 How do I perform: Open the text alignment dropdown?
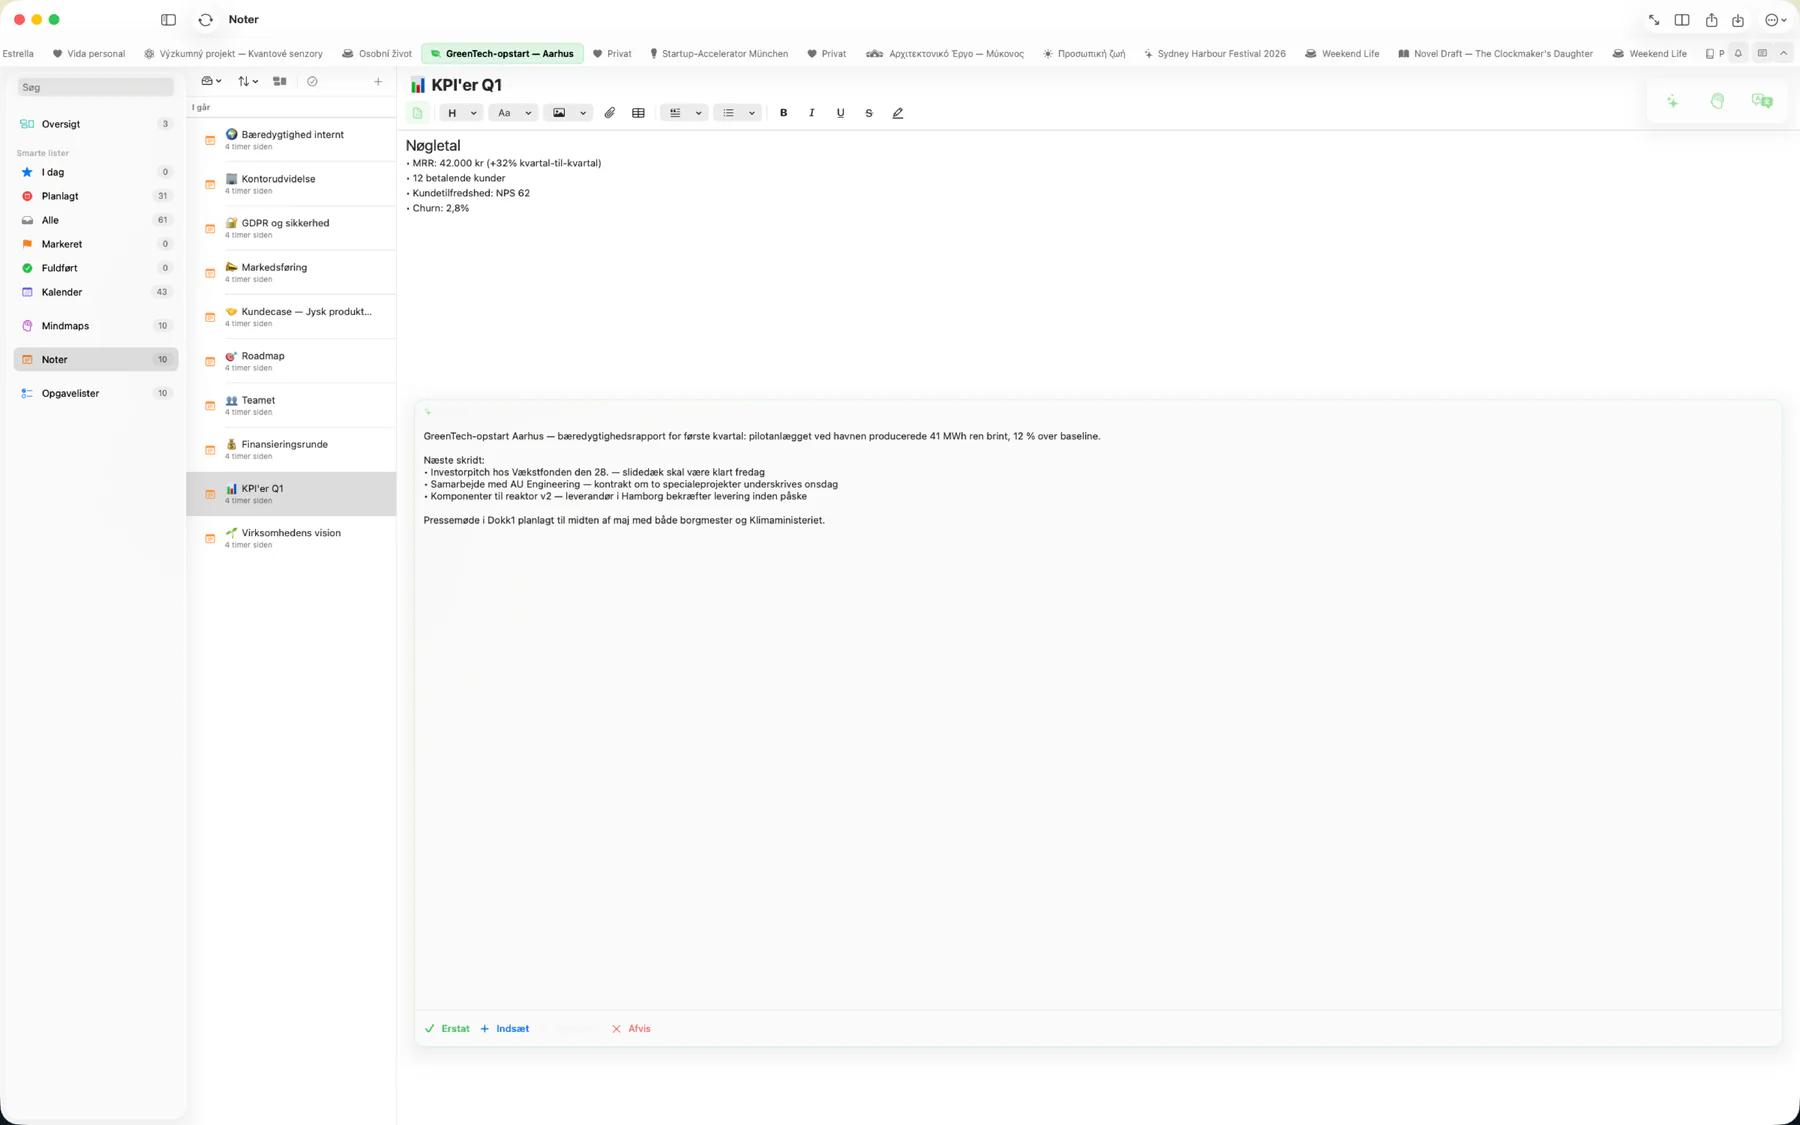(684, 113)
